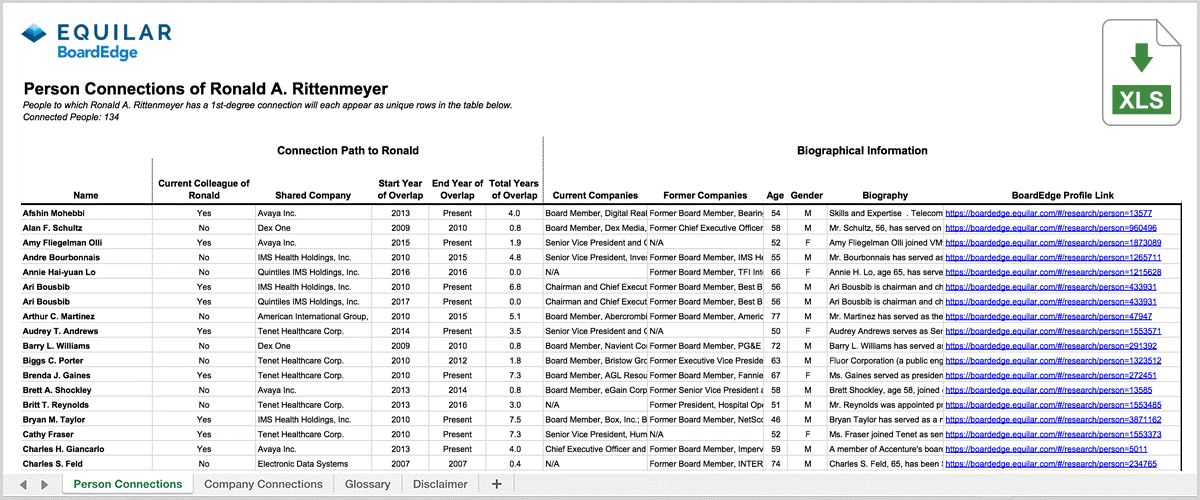
Task: Select the Amy Fliegelman Olli name cell
Action: pos(86,243)
